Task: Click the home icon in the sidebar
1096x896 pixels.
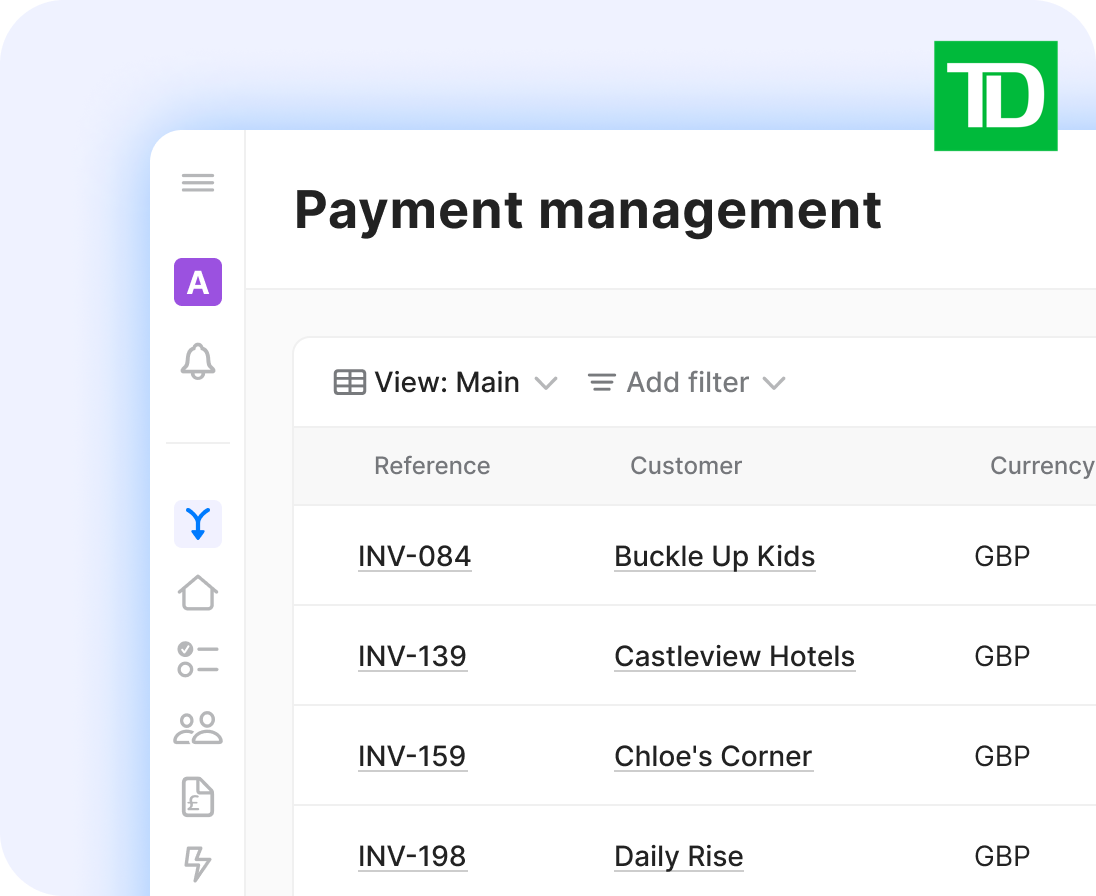Action: pyautogui.click(x=197, y=592)
